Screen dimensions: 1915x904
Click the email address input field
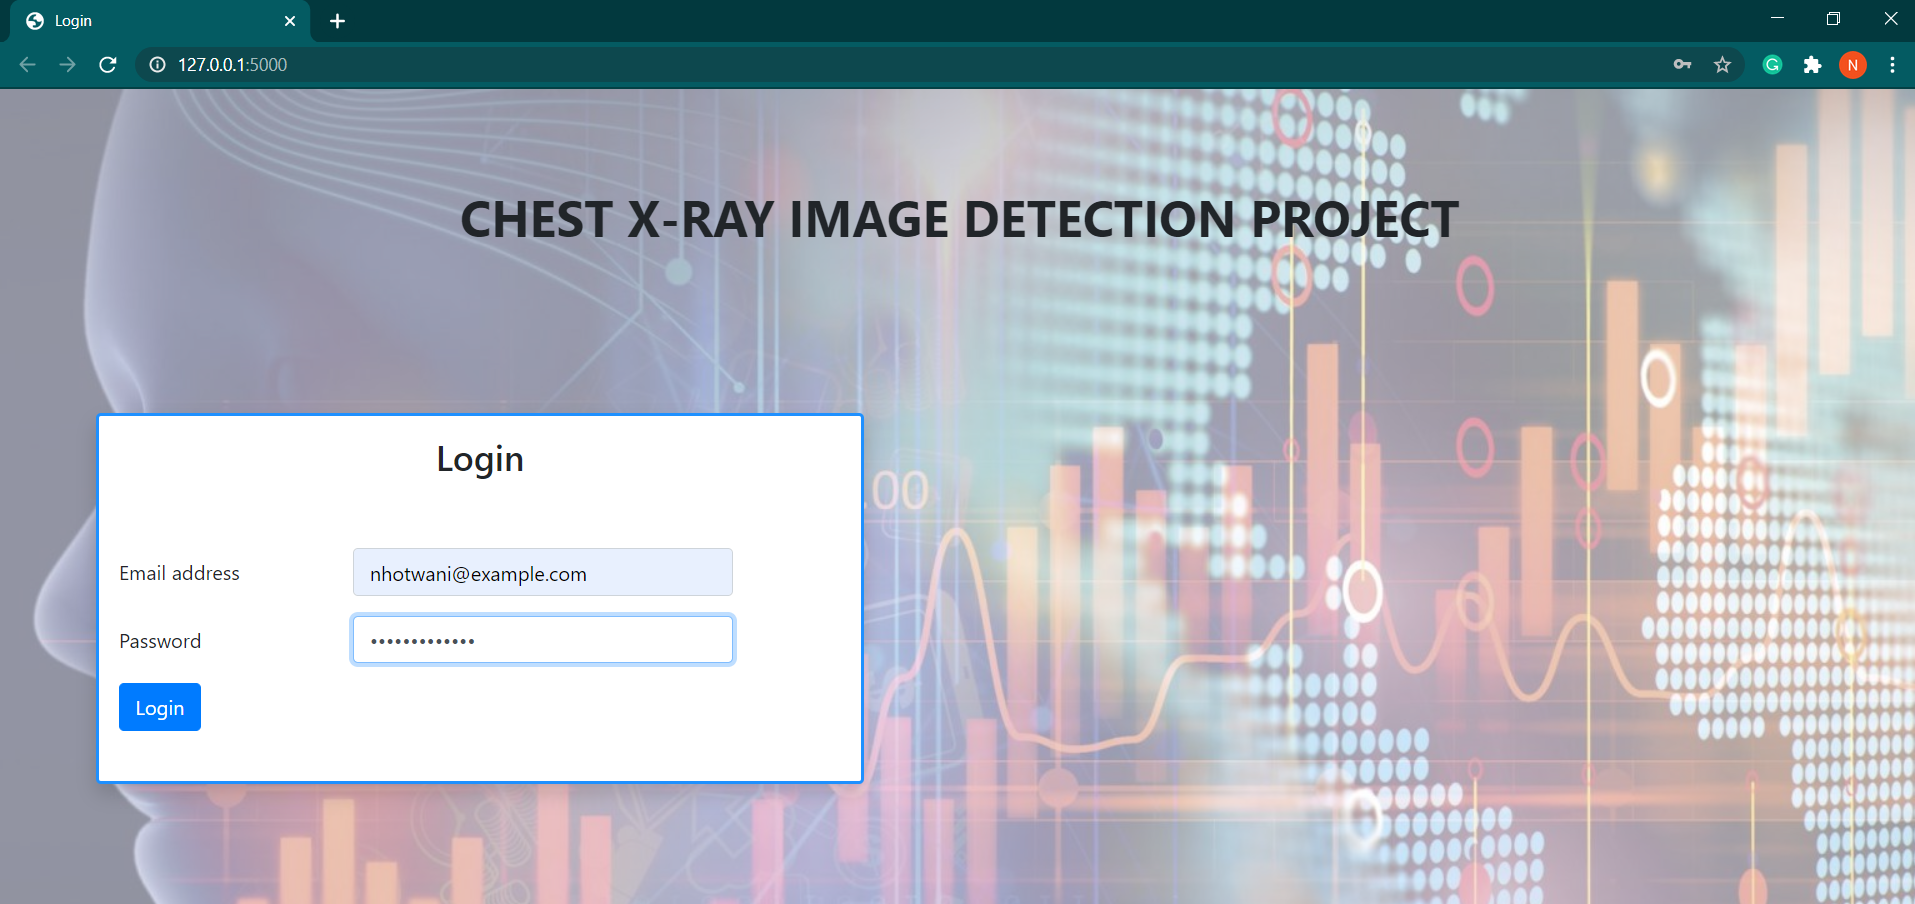542,572
